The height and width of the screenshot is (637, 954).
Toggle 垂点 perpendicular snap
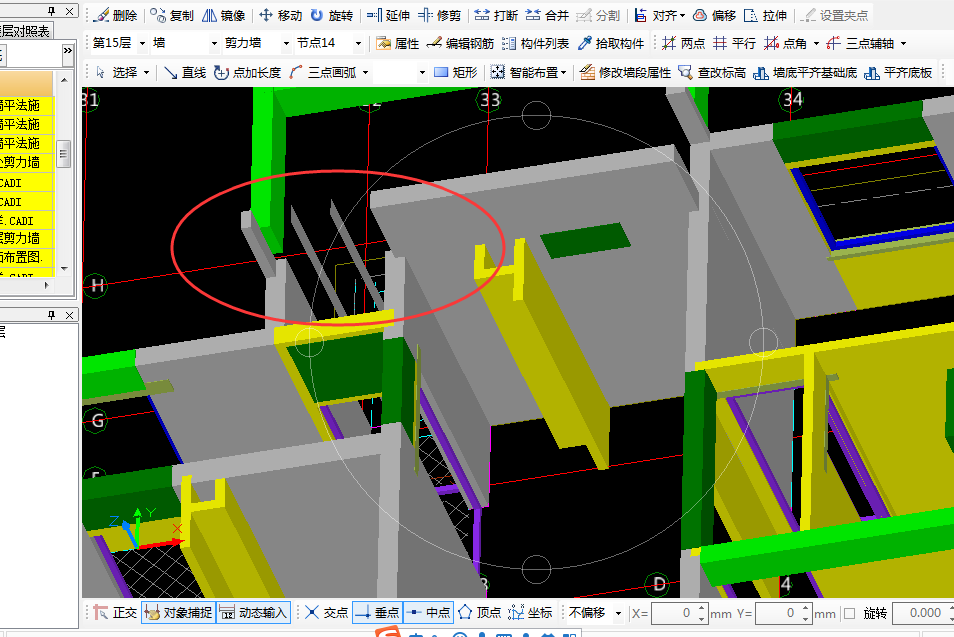click(377, 613)
